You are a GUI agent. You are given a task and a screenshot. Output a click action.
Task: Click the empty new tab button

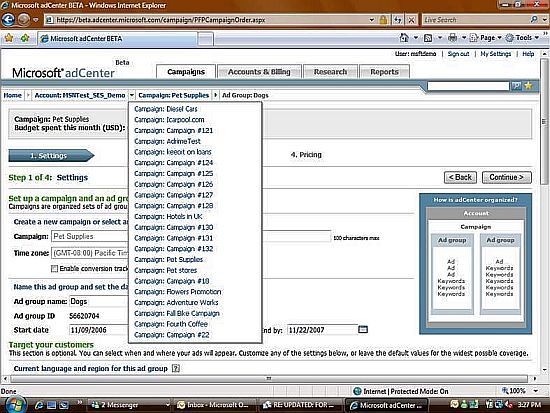click(x=206, y=39)
